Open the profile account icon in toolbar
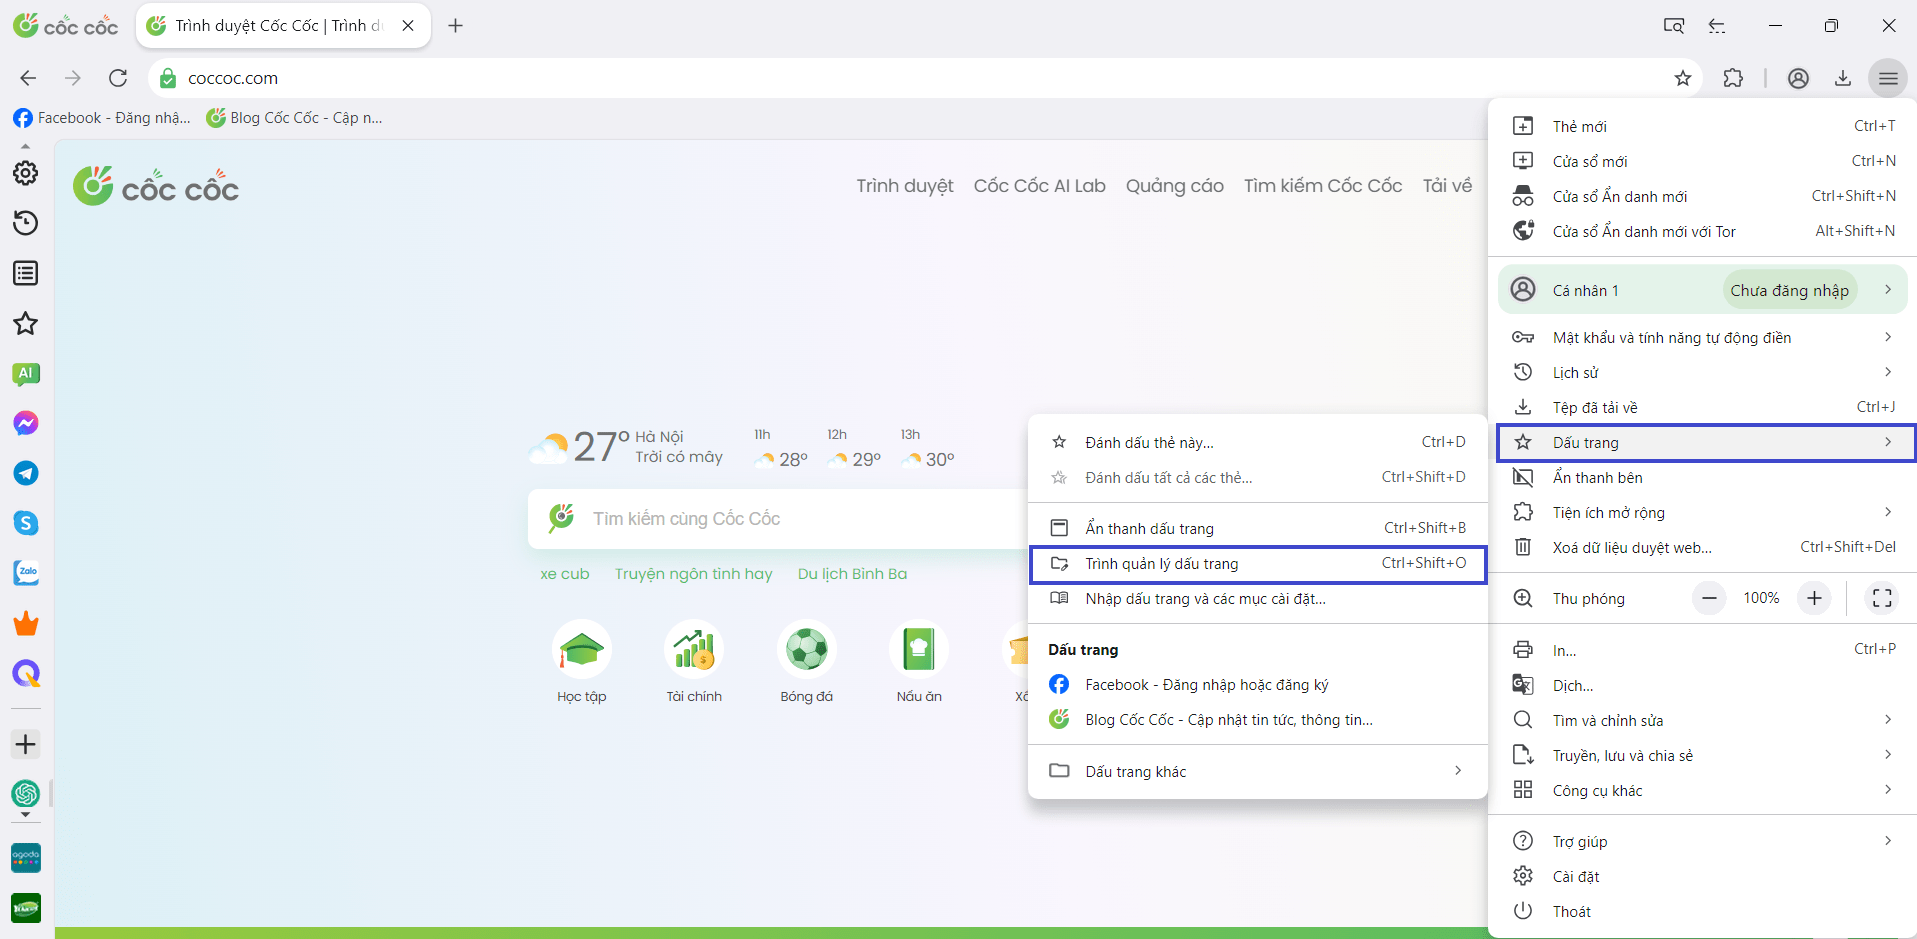Image resolution: width=1917 pixels, height=939 pixels. click(x=1798, y=78)
